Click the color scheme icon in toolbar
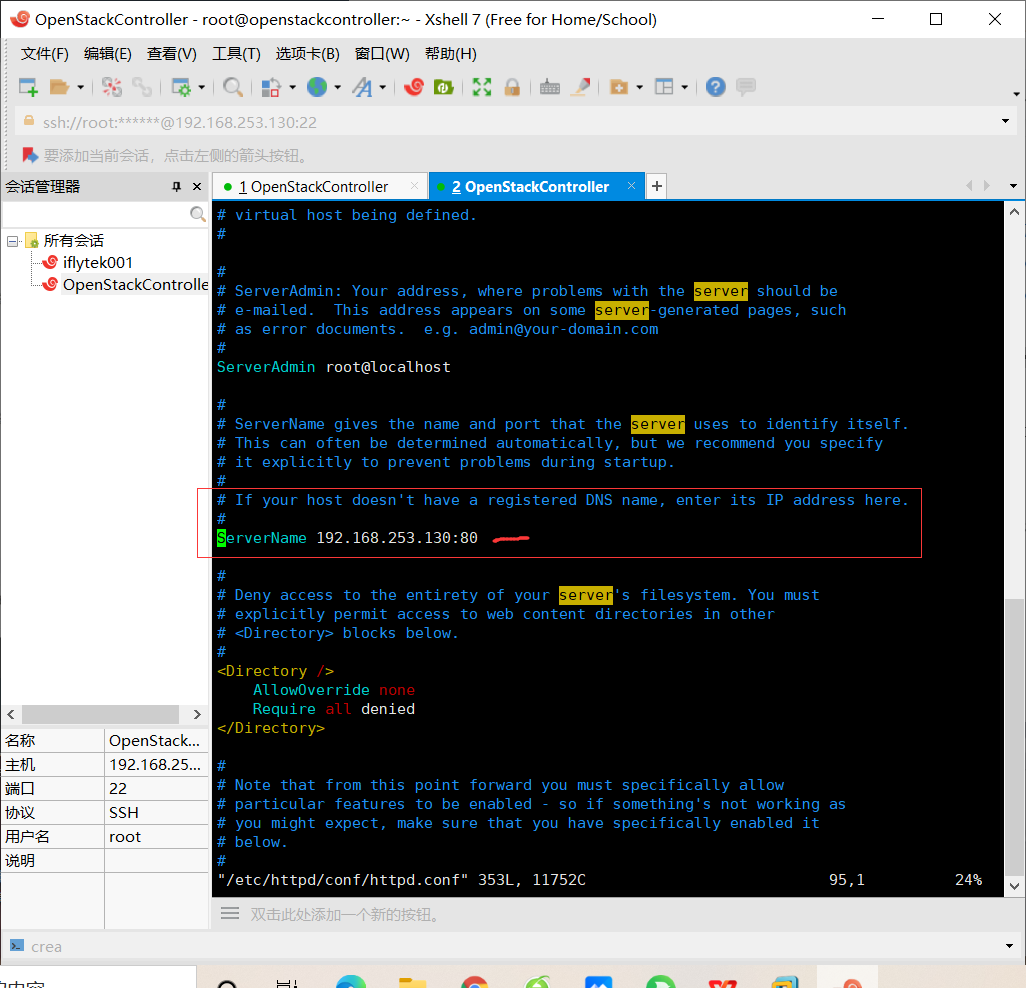The height and width of the screenshot is (988, 1026). tap(271, 87)
